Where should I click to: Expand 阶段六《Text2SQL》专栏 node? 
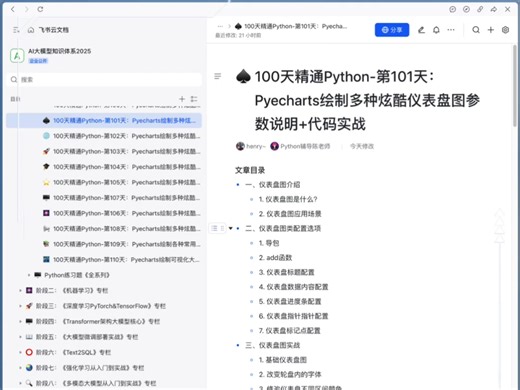tap(20, 352)
